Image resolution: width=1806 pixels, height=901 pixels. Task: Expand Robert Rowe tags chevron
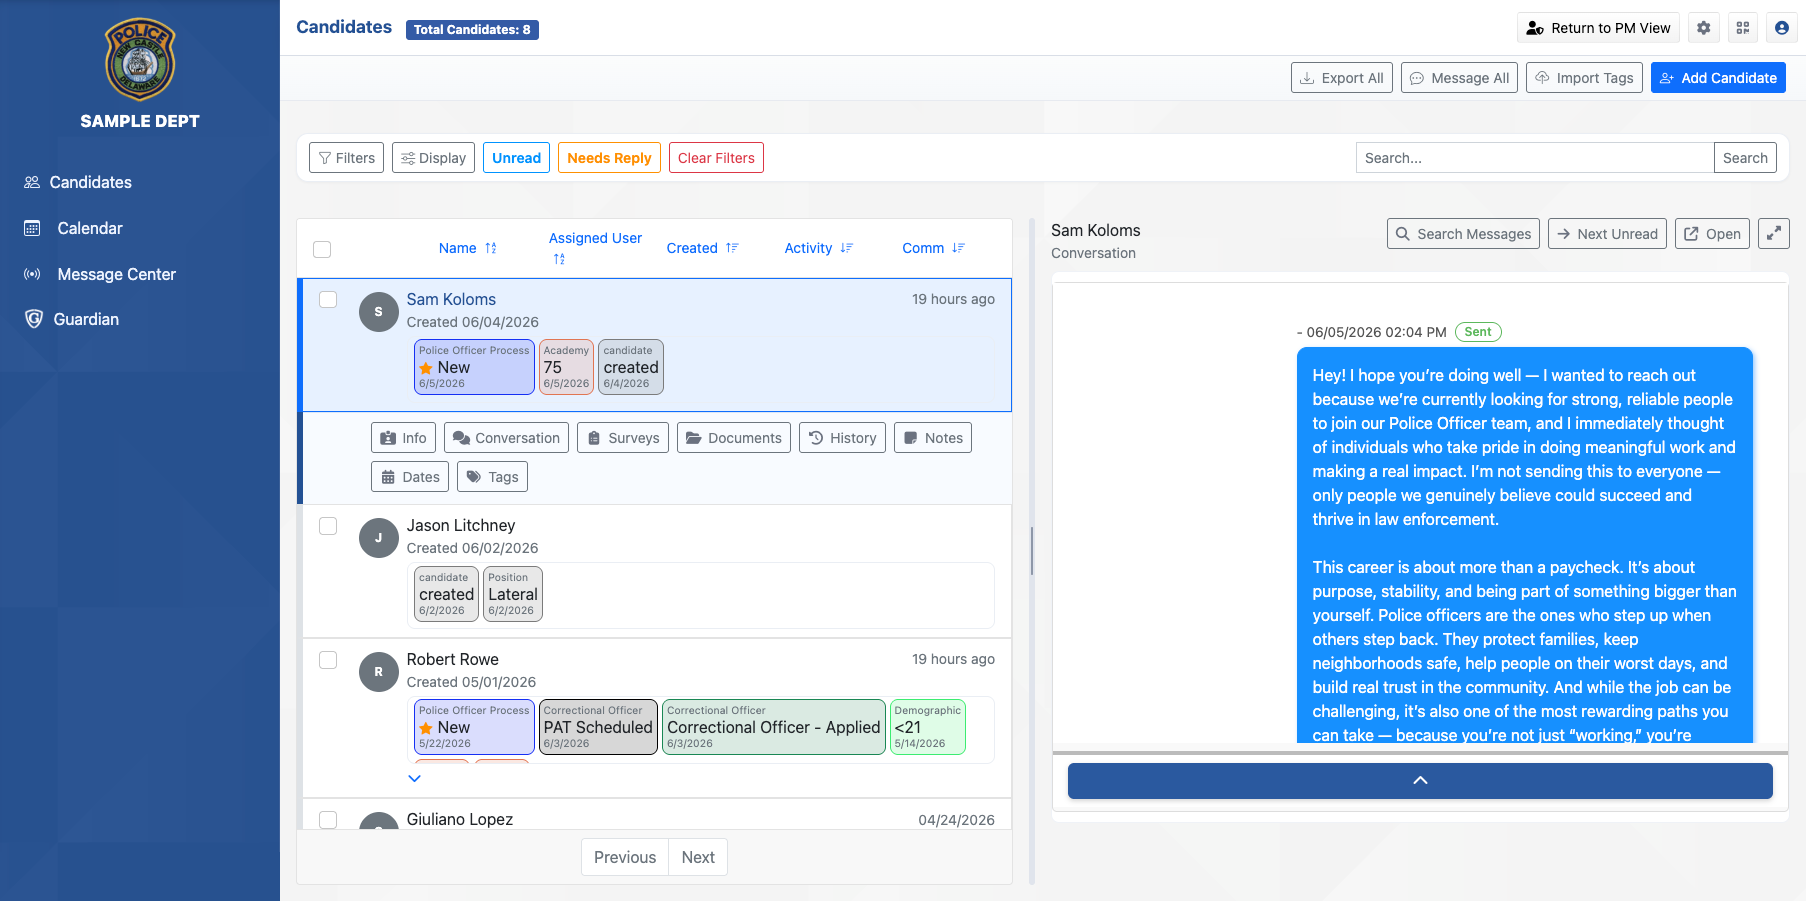(x=415, y=778)
